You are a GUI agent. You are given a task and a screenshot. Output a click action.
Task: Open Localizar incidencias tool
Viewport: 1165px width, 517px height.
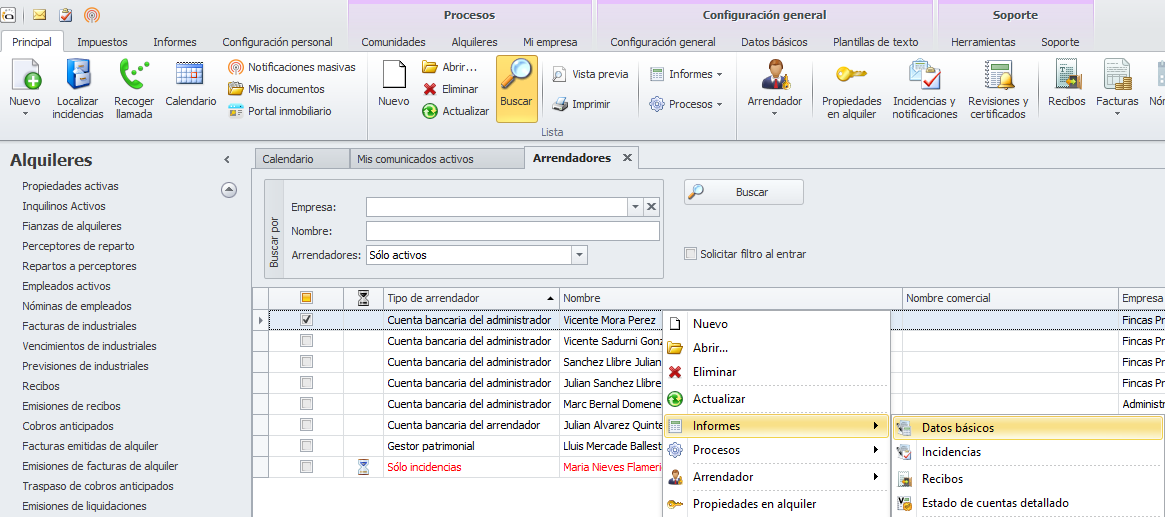click(78, 88)
